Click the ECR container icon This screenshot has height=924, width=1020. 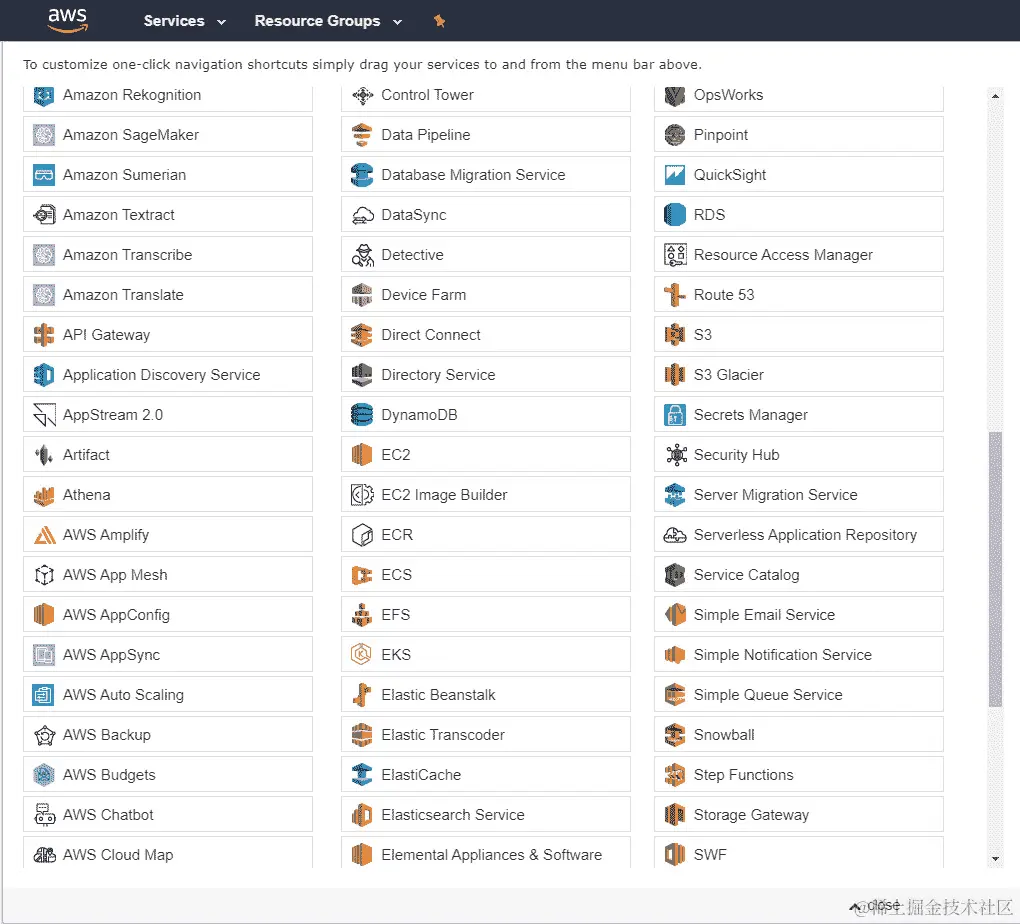[x=362, y=535]
